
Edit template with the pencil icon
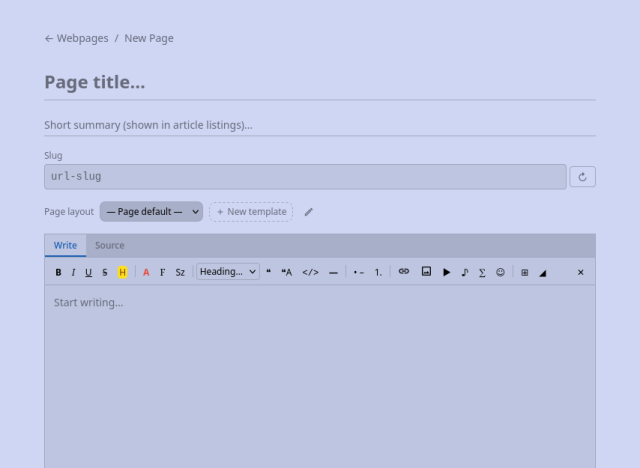(309, 212)
